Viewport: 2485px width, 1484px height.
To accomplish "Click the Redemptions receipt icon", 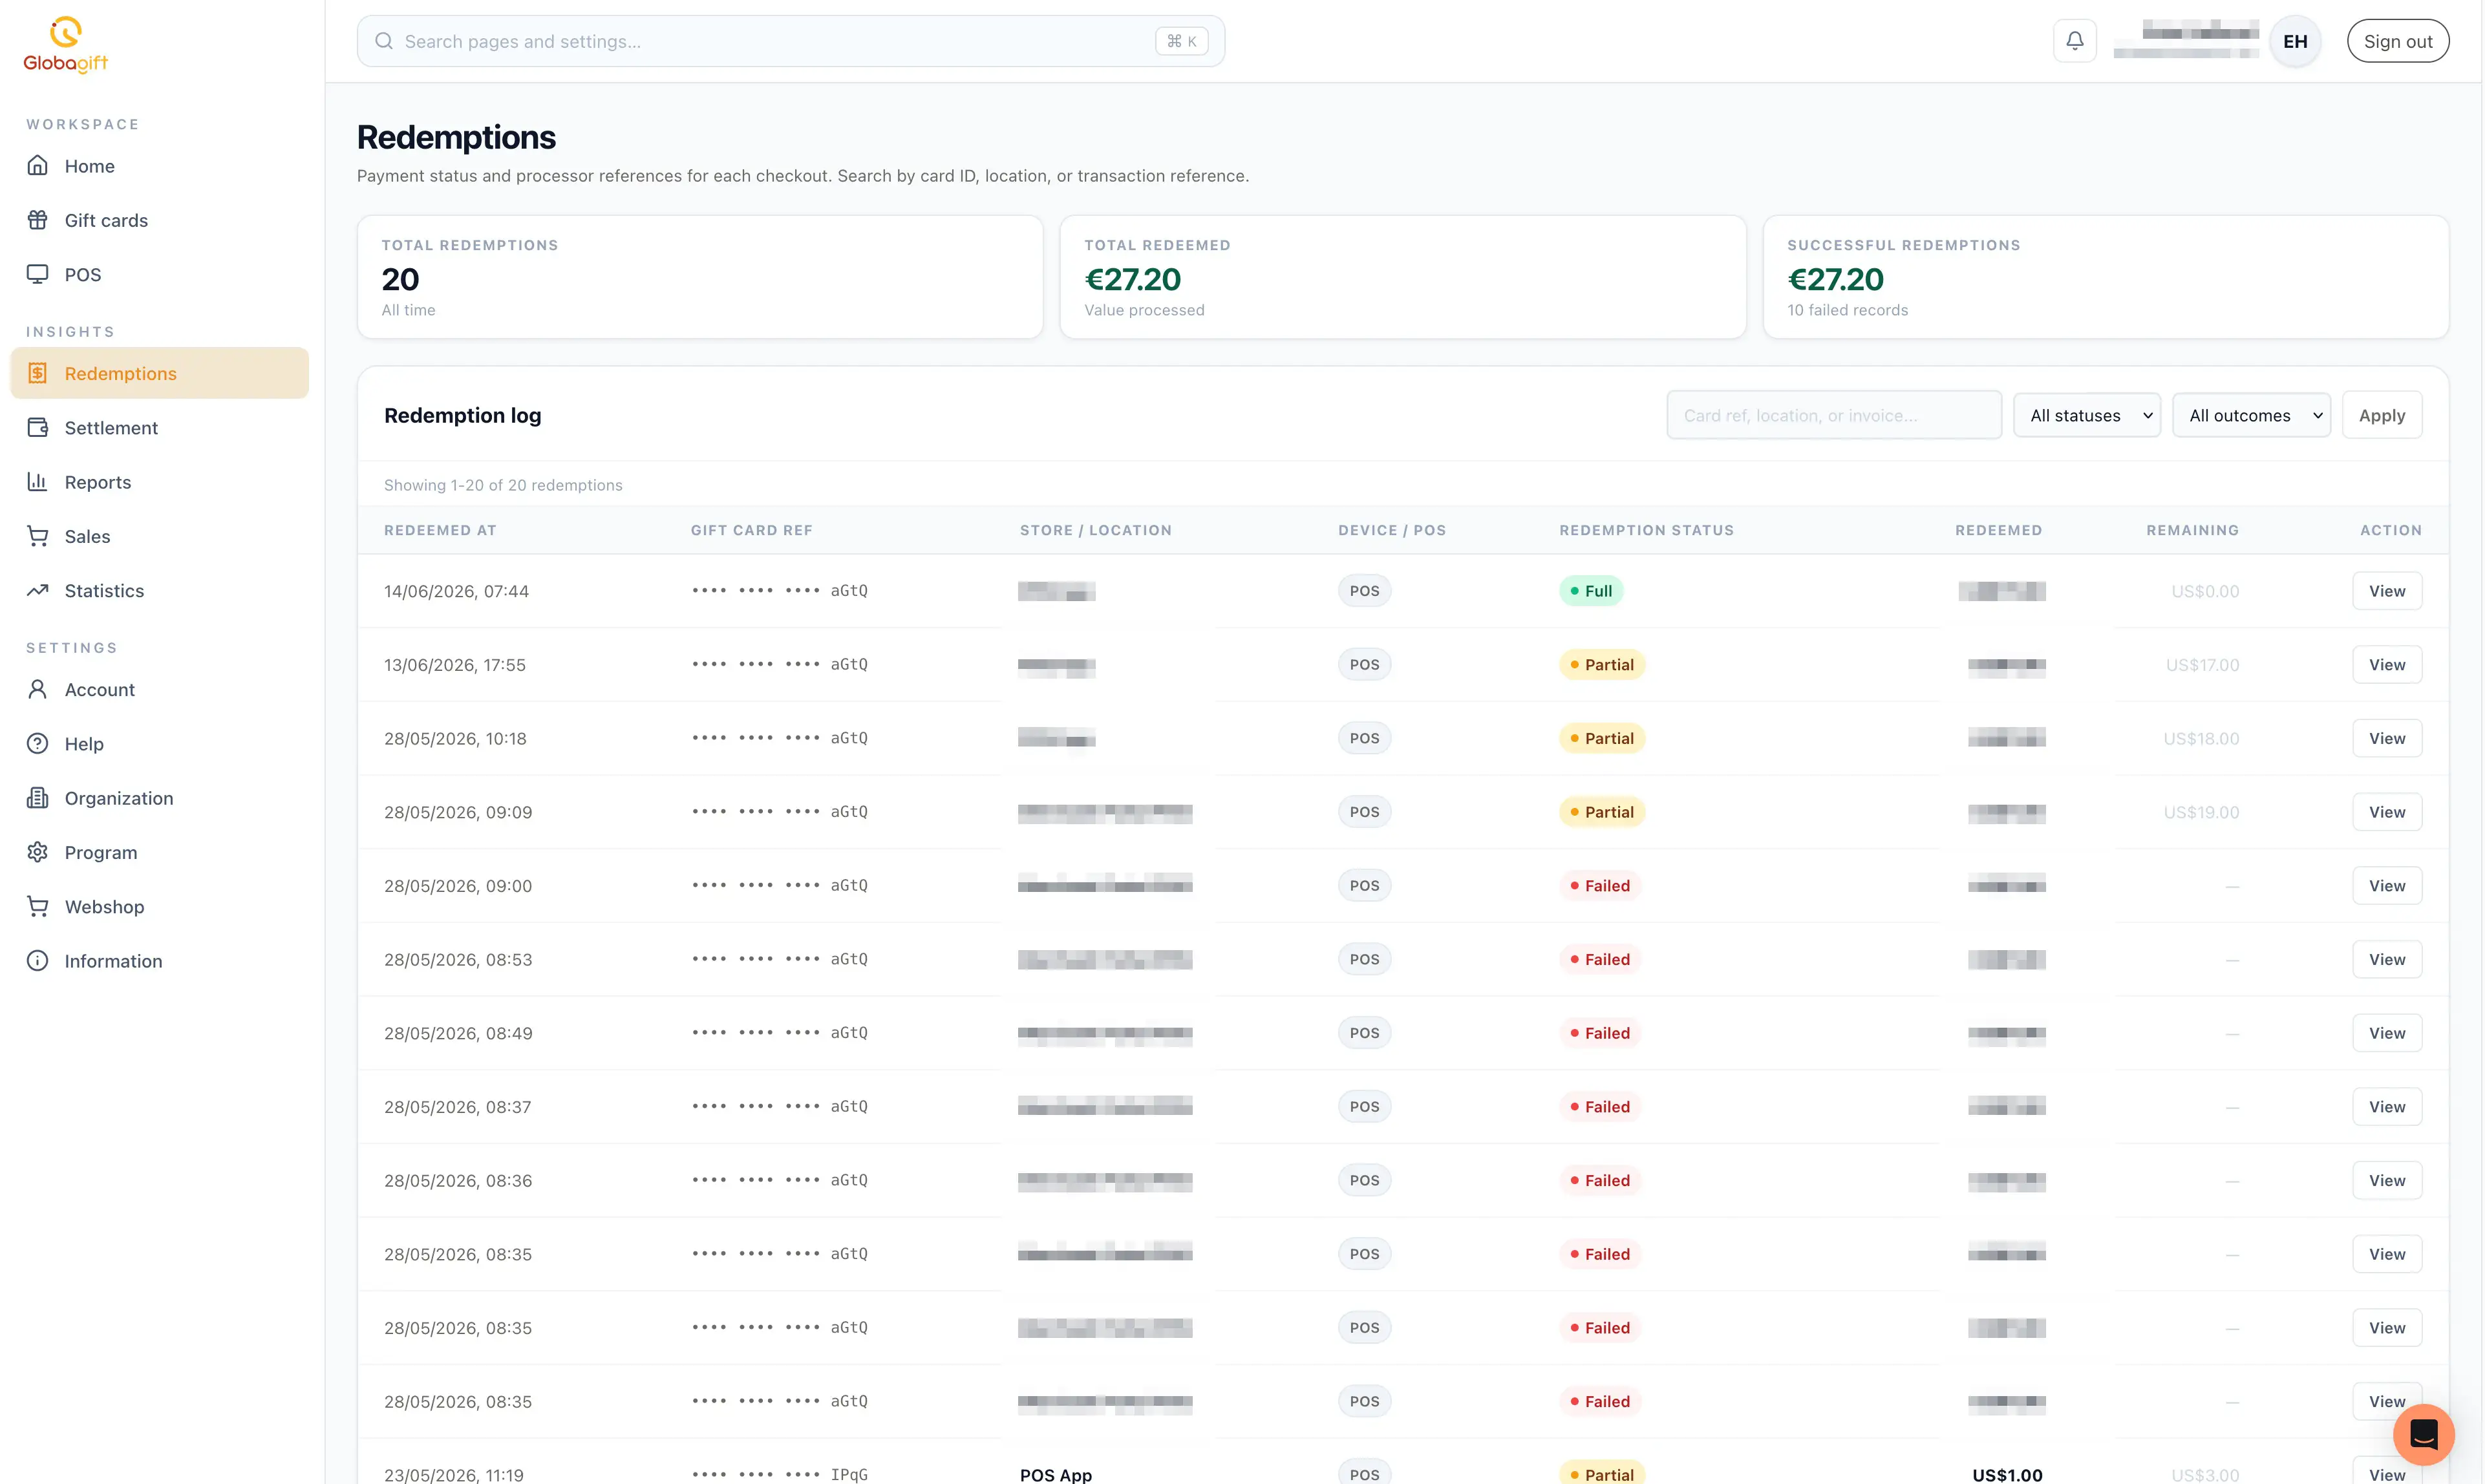I will [38, 373].
